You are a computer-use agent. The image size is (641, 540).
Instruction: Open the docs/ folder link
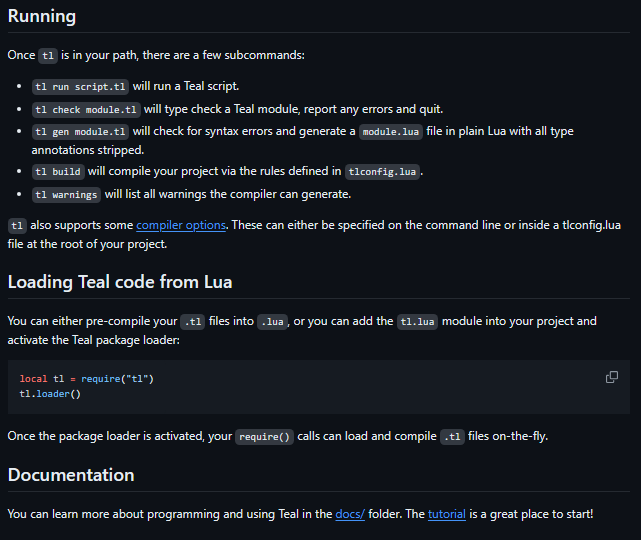point(350,513)
